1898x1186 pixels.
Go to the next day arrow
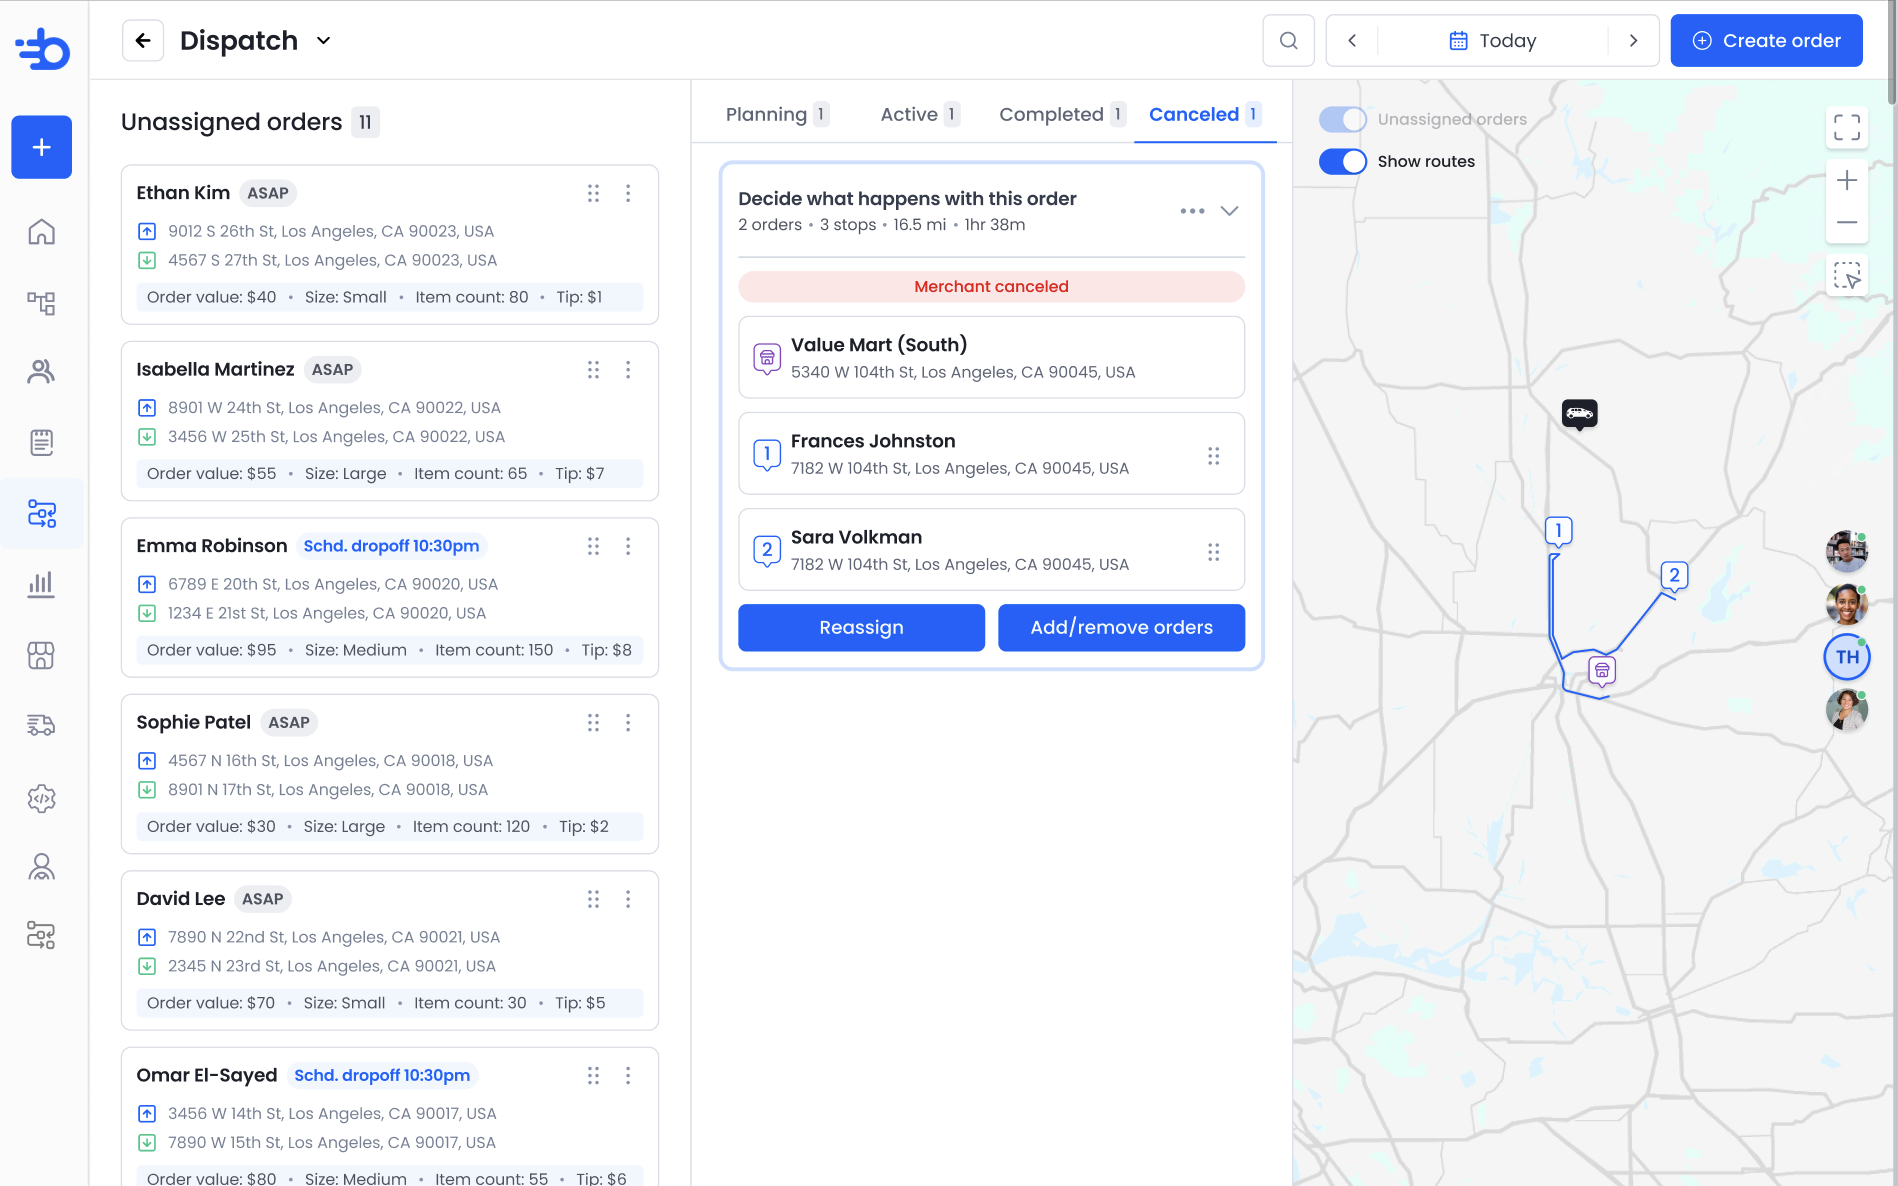(x=1633, y=41)
